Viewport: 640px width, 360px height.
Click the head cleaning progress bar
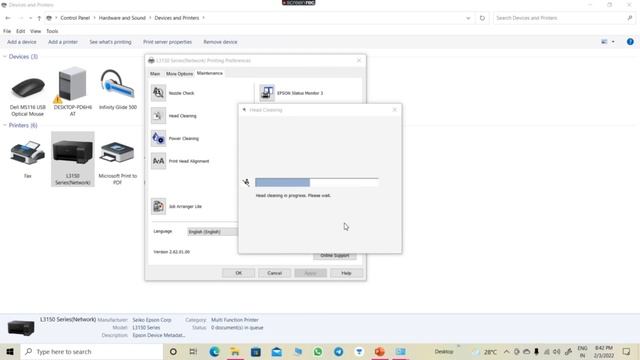317,182
